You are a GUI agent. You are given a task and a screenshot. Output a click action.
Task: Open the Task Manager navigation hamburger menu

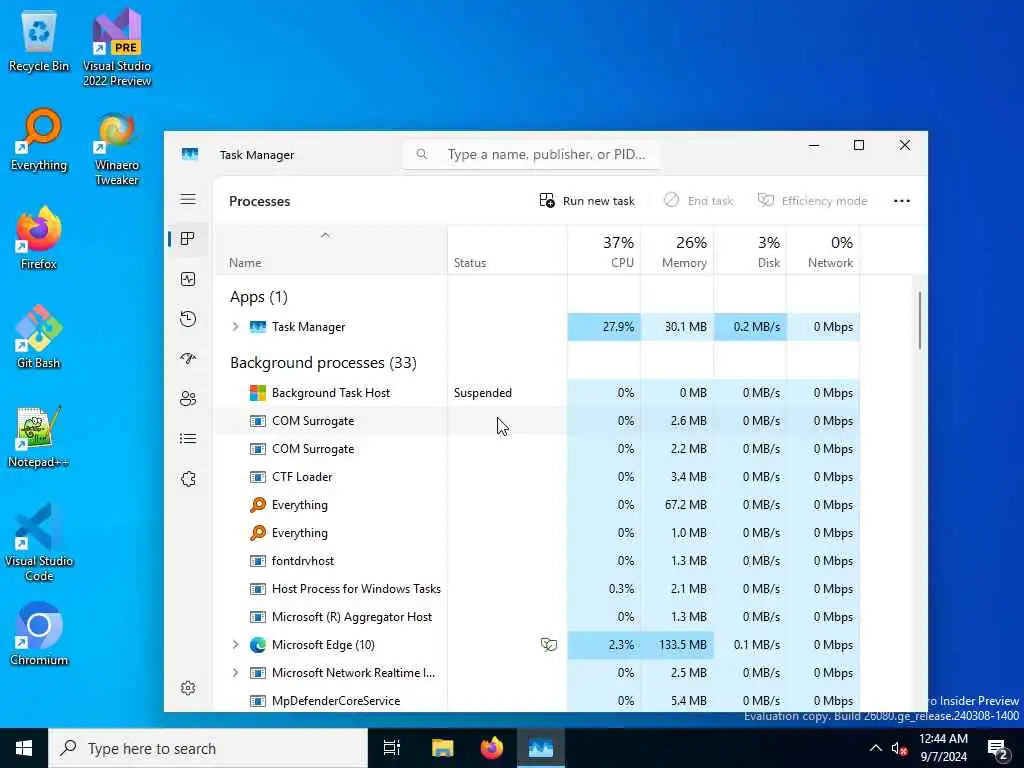click(x=188, y=199)
